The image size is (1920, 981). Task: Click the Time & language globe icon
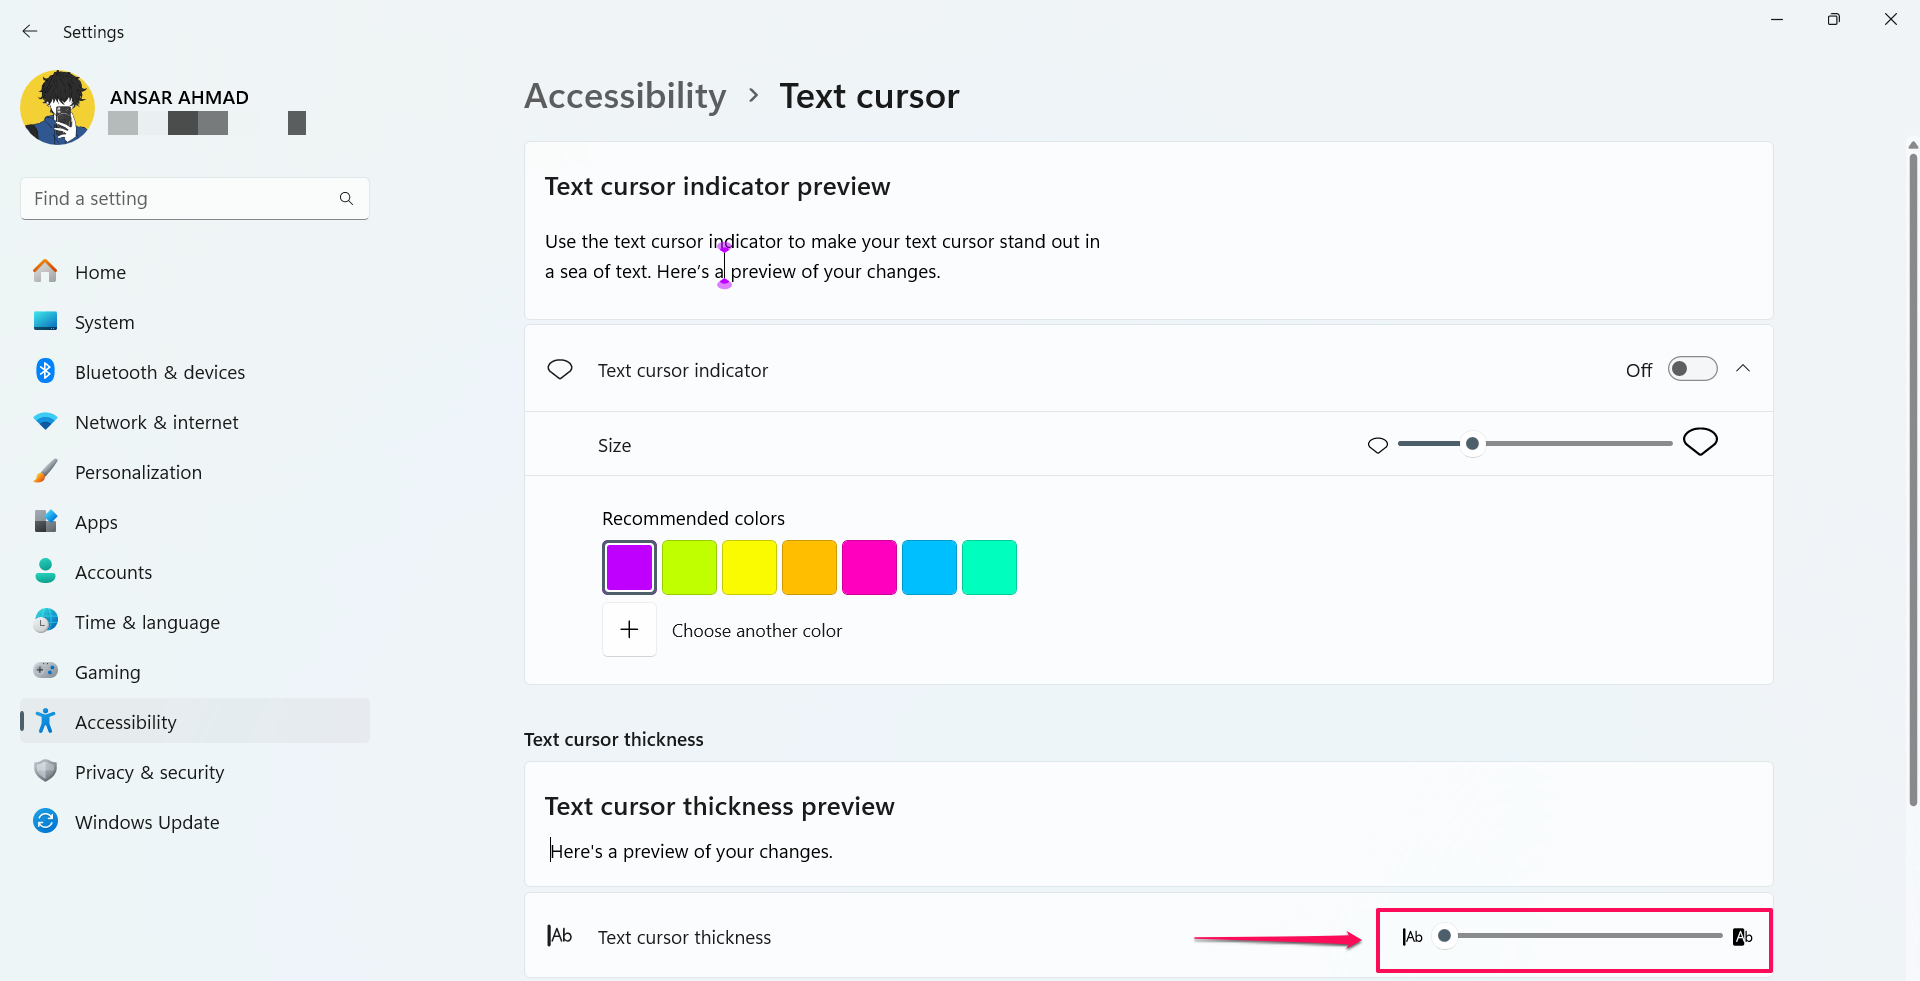click(45, 621)
